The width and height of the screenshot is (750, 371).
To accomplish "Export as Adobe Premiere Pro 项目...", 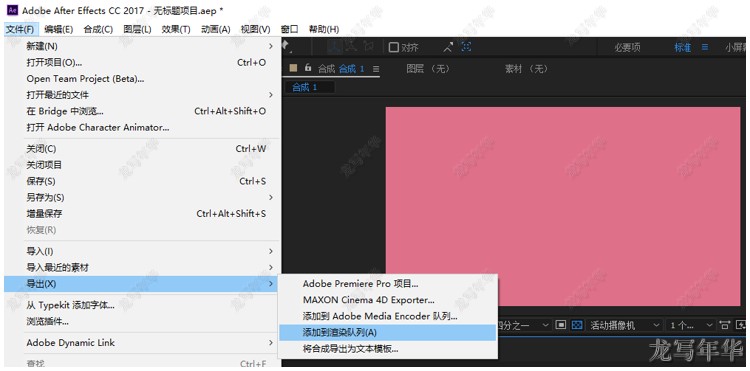I will [388, 284].
